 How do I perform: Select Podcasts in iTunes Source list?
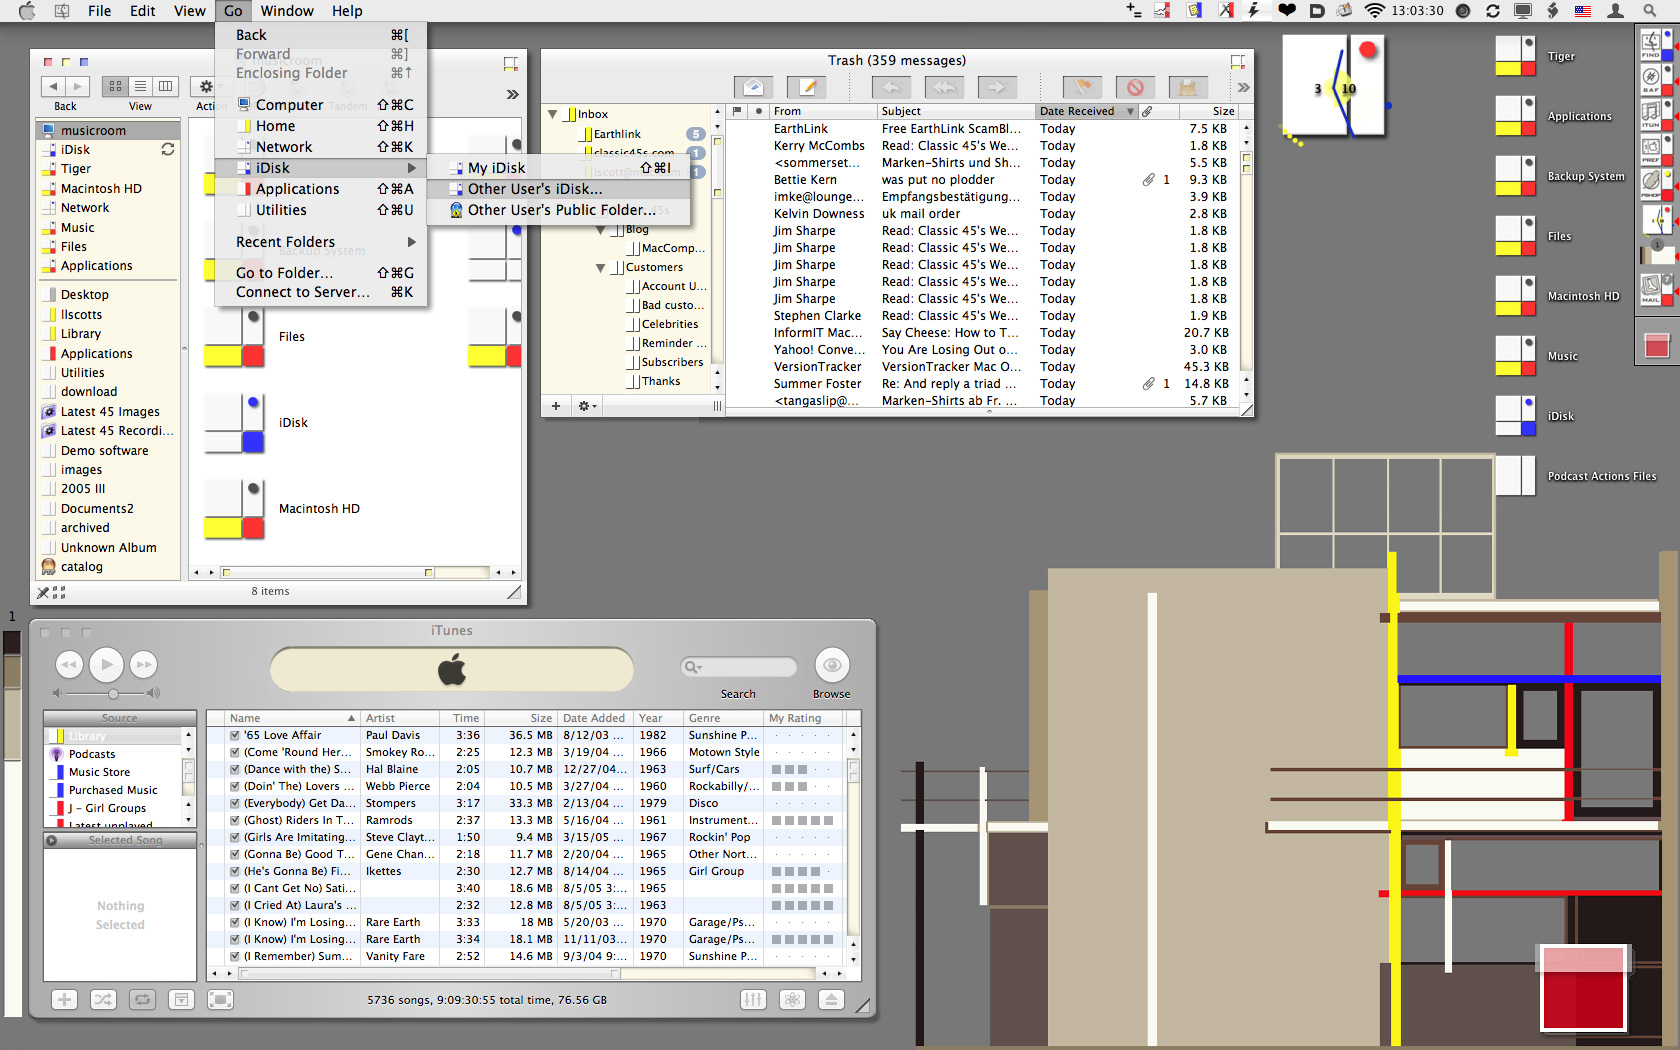(113, 754)
